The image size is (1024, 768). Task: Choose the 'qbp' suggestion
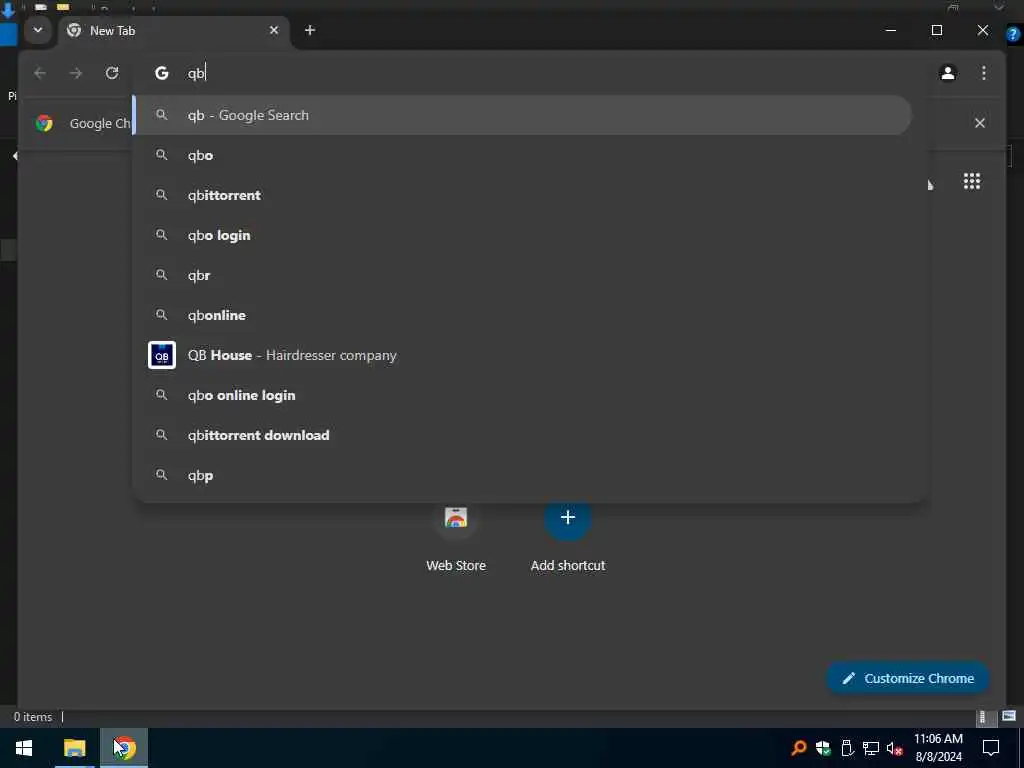pyautogui.click(x=522, y=475)
